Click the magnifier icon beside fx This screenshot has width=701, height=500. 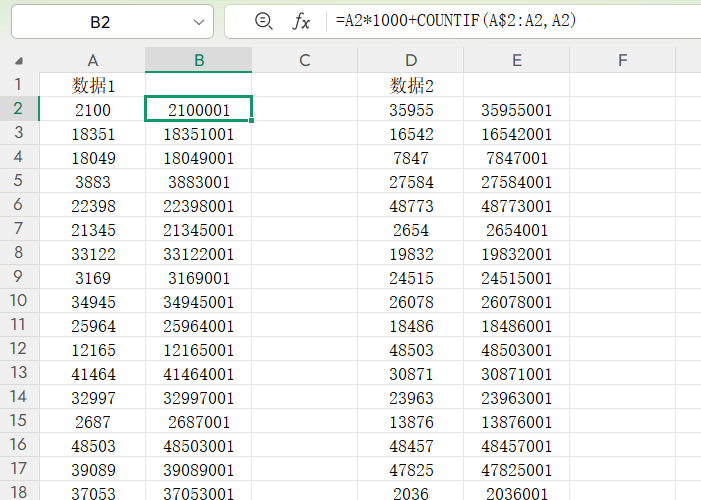coord(264,21)
